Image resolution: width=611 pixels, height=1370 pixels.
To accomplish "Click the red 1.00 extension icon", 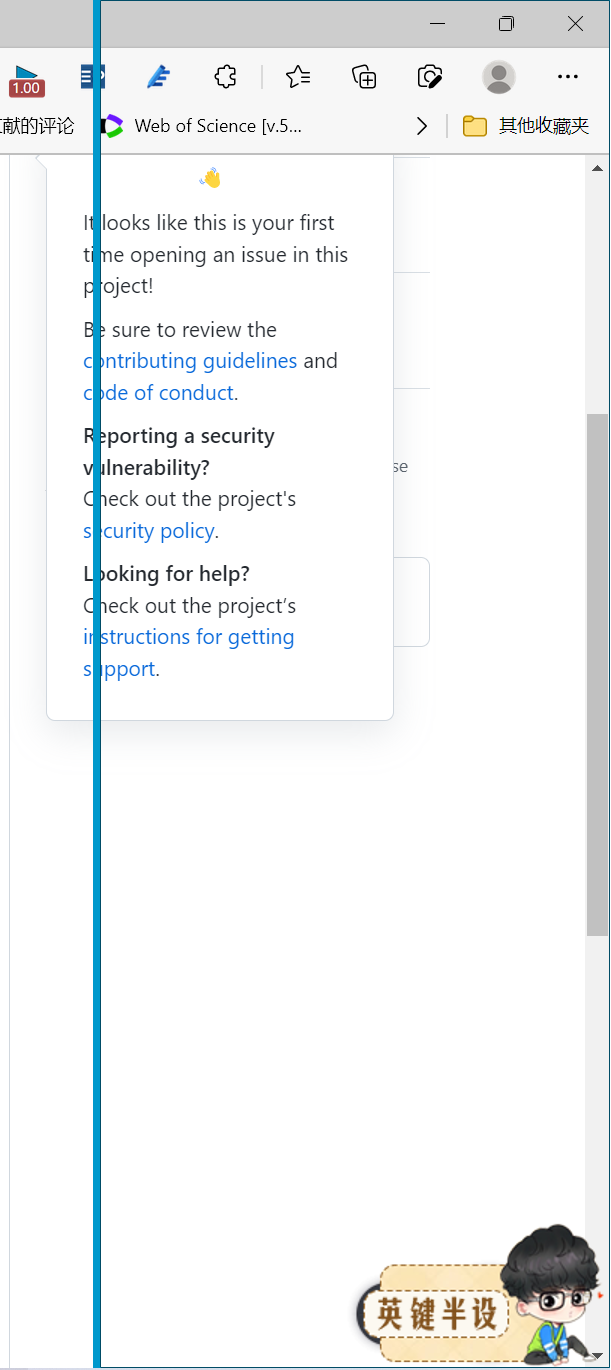I will tap(26, 80).
